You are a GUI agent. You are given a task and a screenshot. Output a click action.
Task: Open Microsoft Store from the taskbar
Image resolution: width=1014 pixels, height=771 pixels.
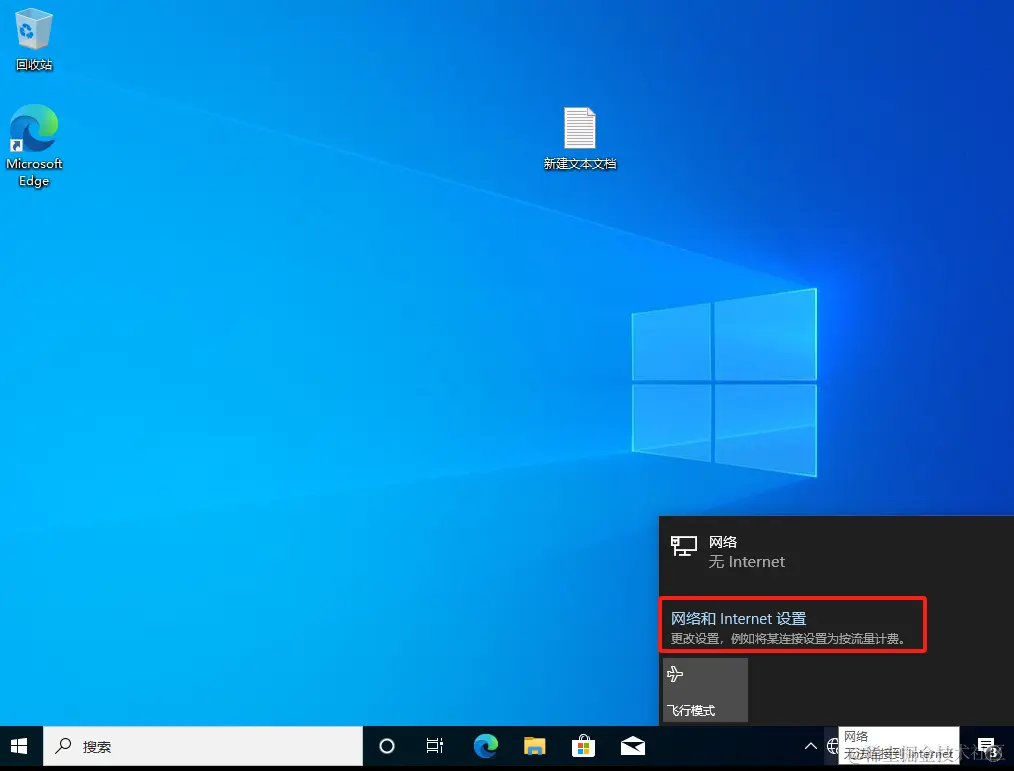click(x=583, y=746)
